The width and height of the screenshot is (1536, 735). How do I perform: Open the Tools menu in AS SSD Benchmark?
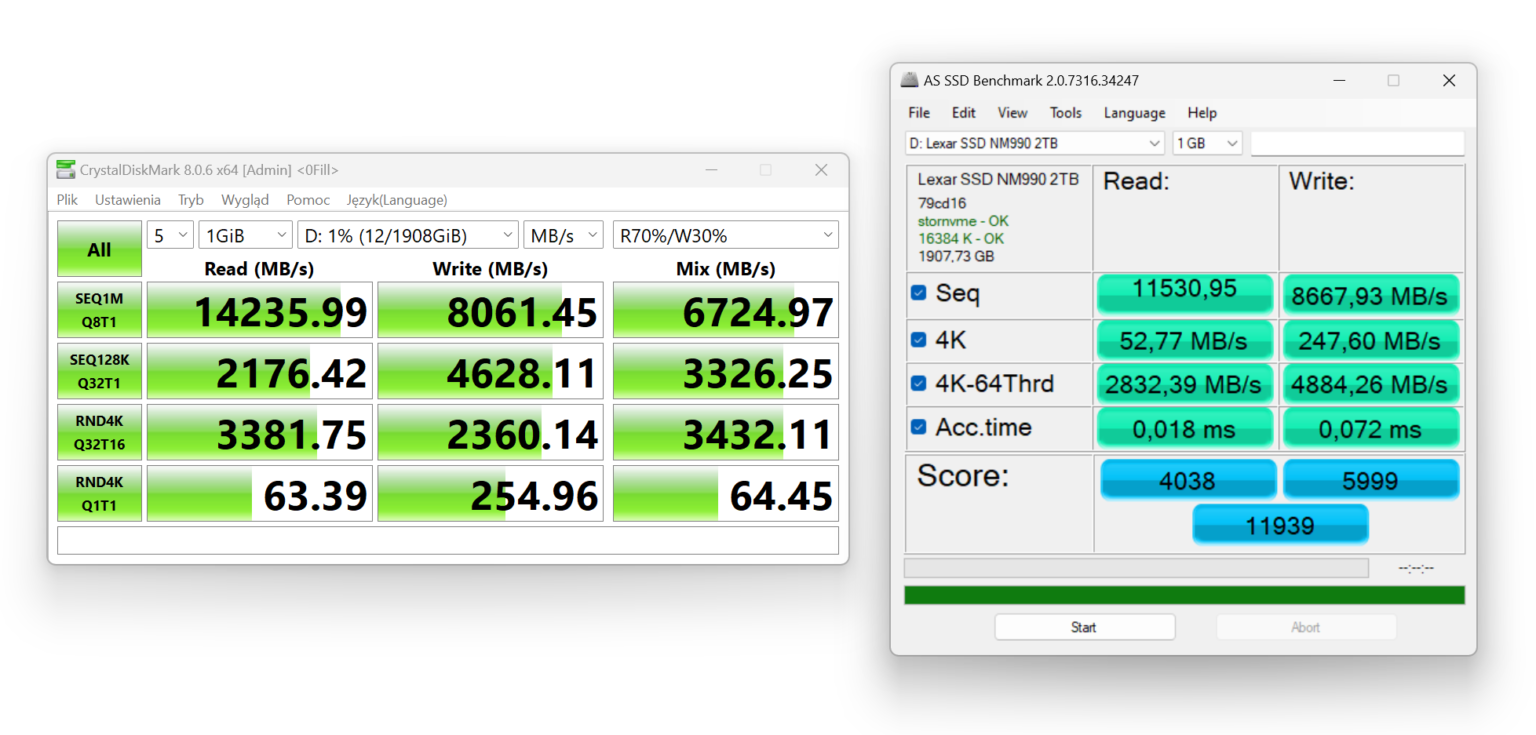[x=1065, y=113]
